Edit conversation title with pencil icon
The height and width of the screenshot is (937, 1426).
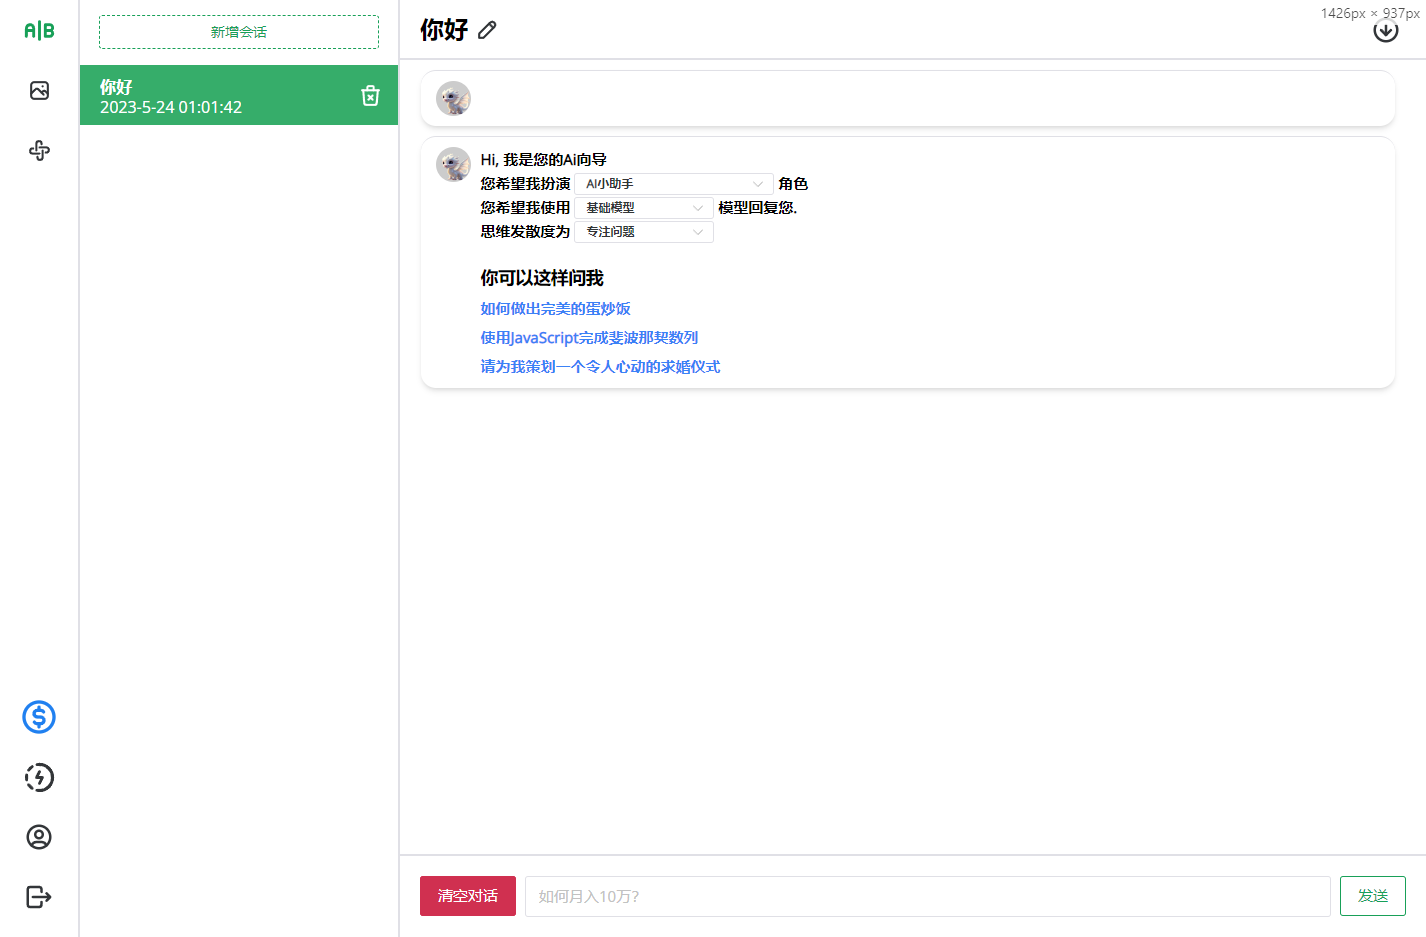tap(487, 30)
